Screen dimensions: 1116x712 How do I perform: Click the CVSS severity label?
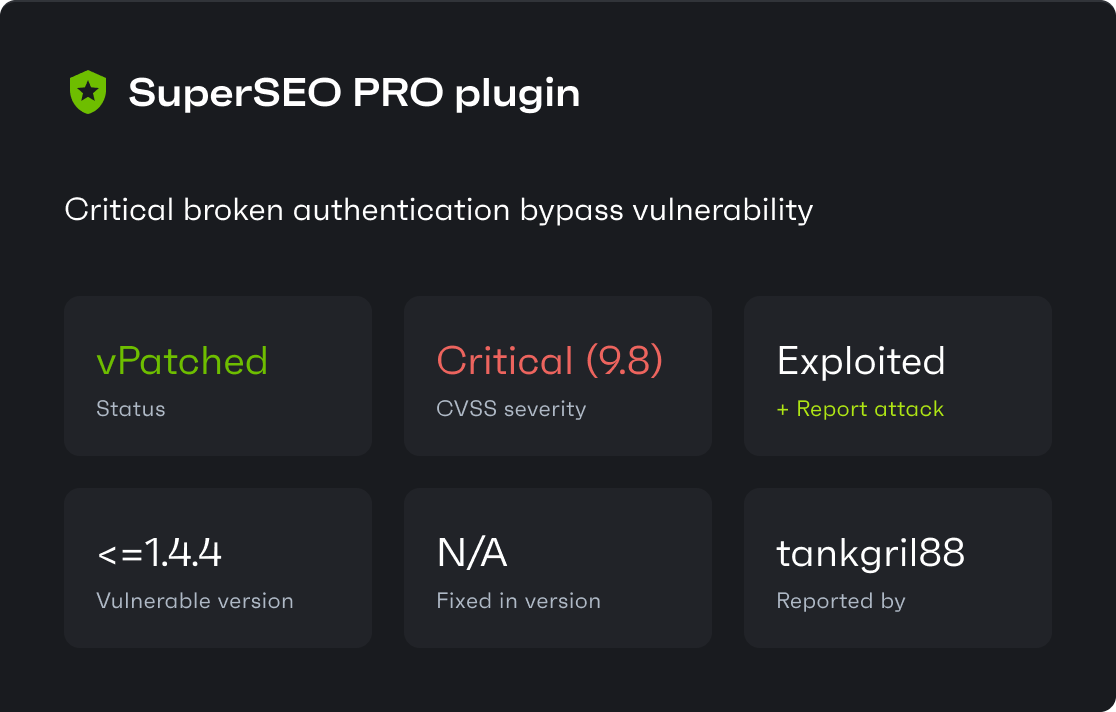click(511, 409)
